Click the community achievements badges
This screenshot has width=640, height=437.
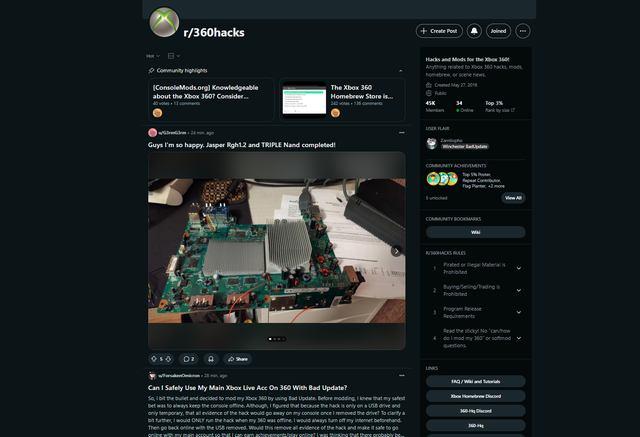pyautogui.click(x=442, y=179)
